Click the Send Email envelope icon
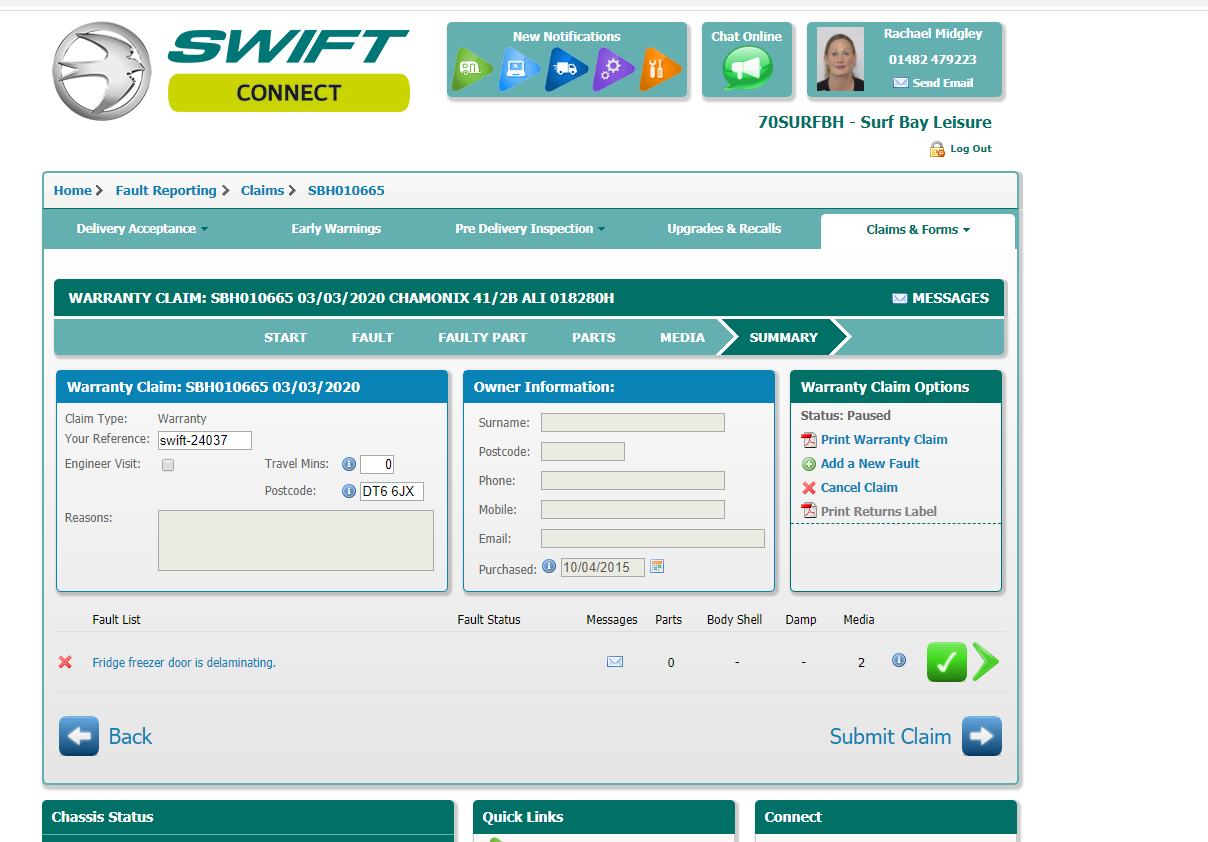This screenshot has width=1208, height=842. click(900, 83)
